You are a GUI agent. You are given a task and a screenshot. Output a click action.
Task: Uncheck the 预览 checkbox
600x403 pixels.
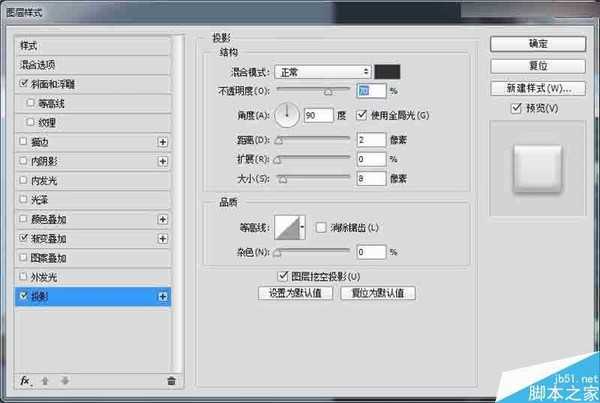[x=516, y=107]
